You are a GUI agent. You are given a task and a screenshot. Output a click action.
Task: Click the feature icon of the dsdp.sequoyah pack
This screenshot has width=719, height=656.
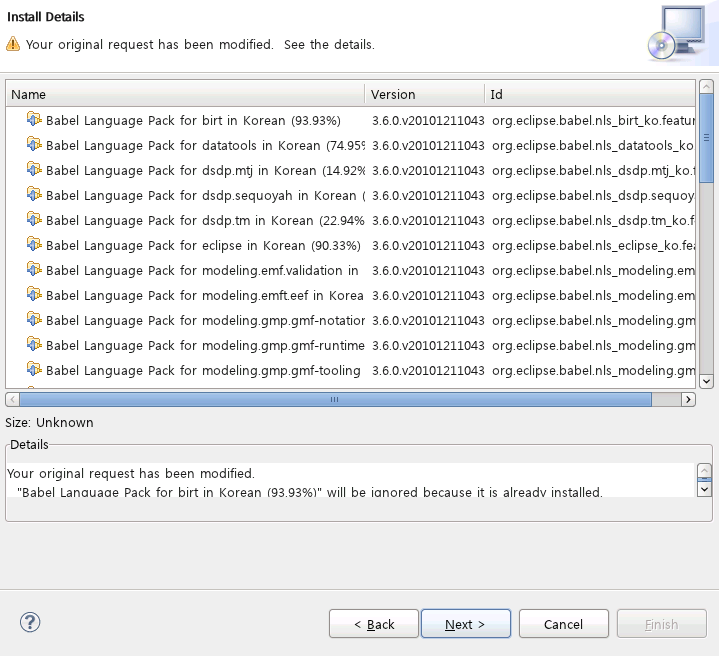(x=34, y=194)
